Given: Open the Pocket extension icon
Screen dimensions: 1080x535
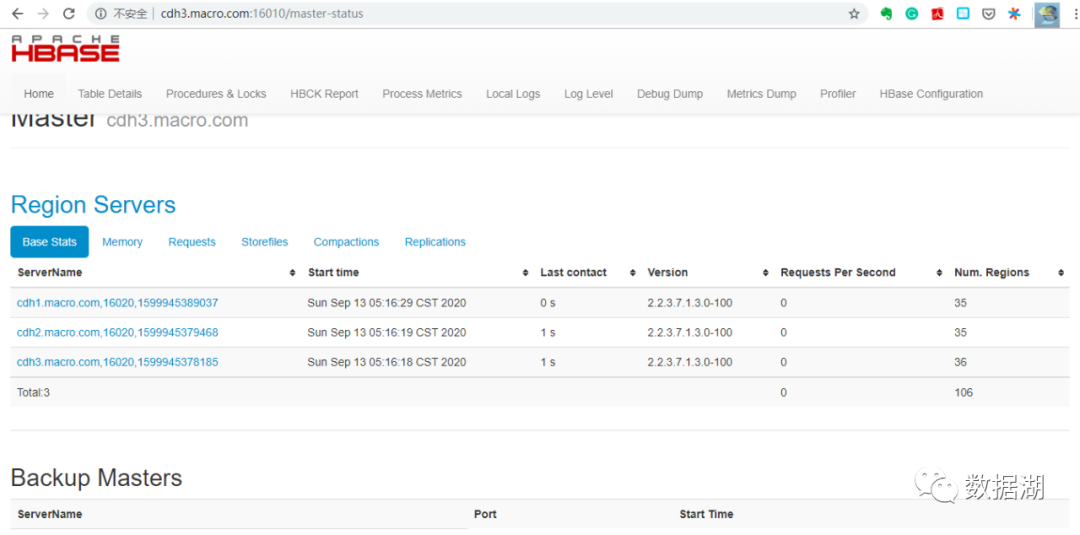Looking at the screenshot, I should pyautogui.click(x=988, y=14).
